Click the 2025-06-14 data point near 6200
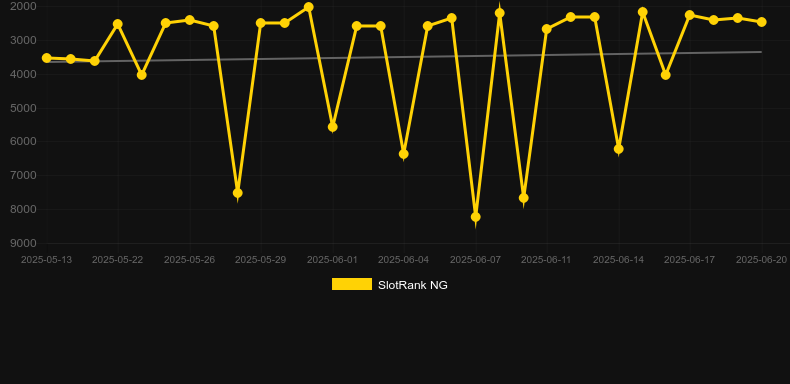The height and width of the screenshot is (384, 790). coord(619,149)
